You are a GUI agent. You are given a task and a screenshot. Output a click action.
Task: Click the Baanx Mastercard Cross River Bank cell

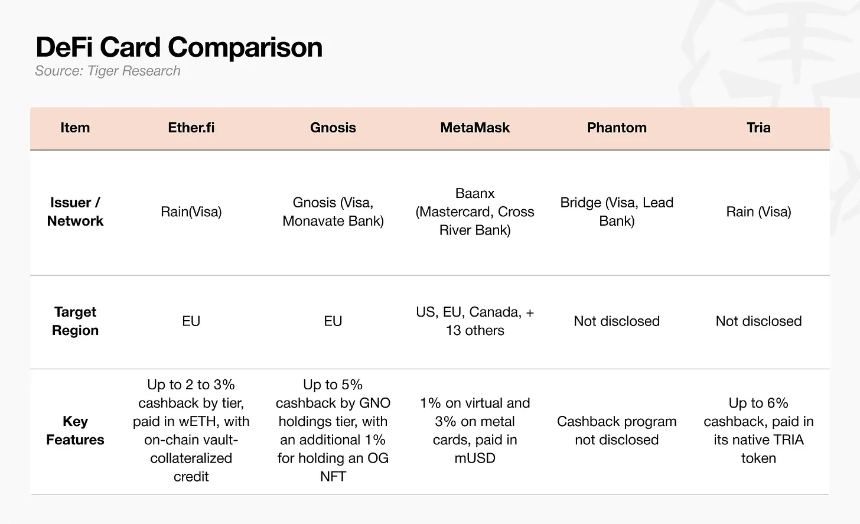pos(475,212)
